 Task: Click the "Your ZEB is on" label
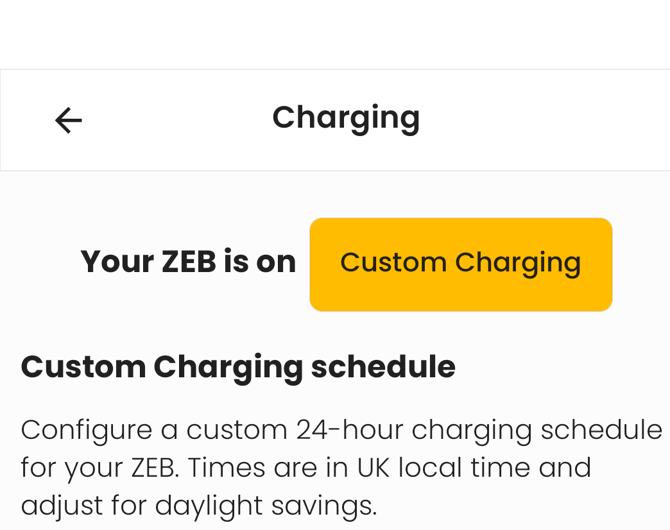coord(188,262)
